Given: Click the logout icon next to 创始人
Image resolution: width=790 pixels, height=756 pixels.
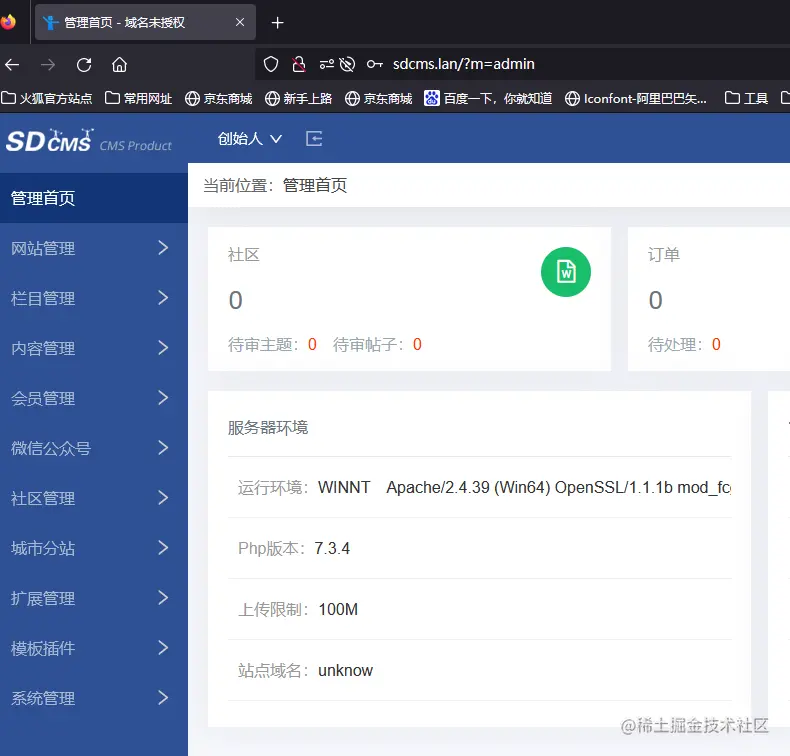Looking at the screenshot, I should pos(314,138).
